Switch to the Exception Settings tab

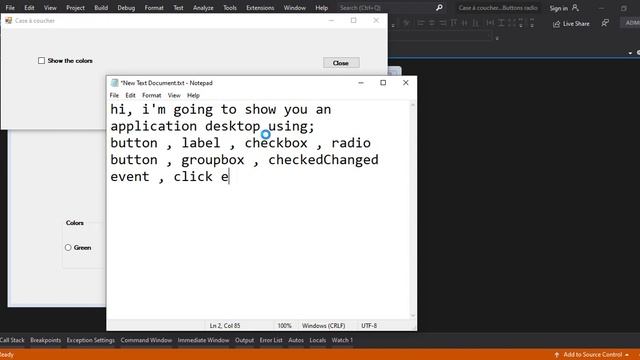click(x=91, y=340)
